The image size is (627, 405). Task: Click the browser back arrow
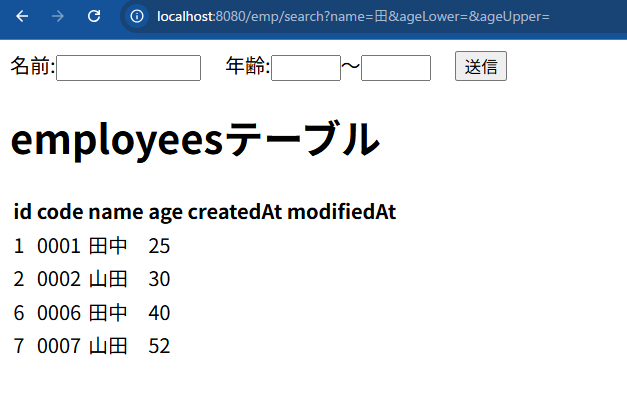click(x=22, y=16)
